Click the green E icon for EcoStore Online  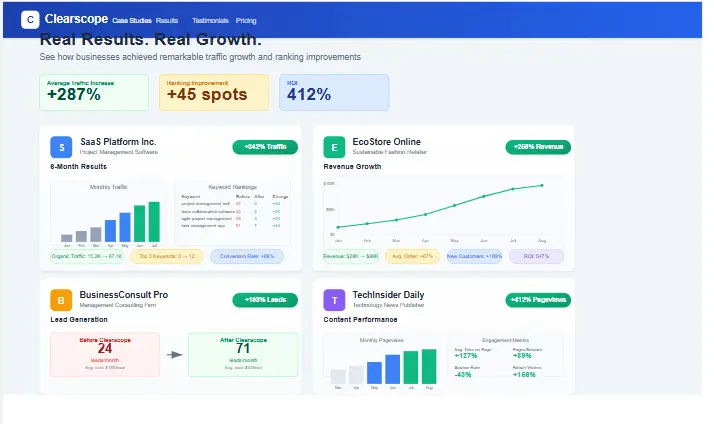coord(334,147)
